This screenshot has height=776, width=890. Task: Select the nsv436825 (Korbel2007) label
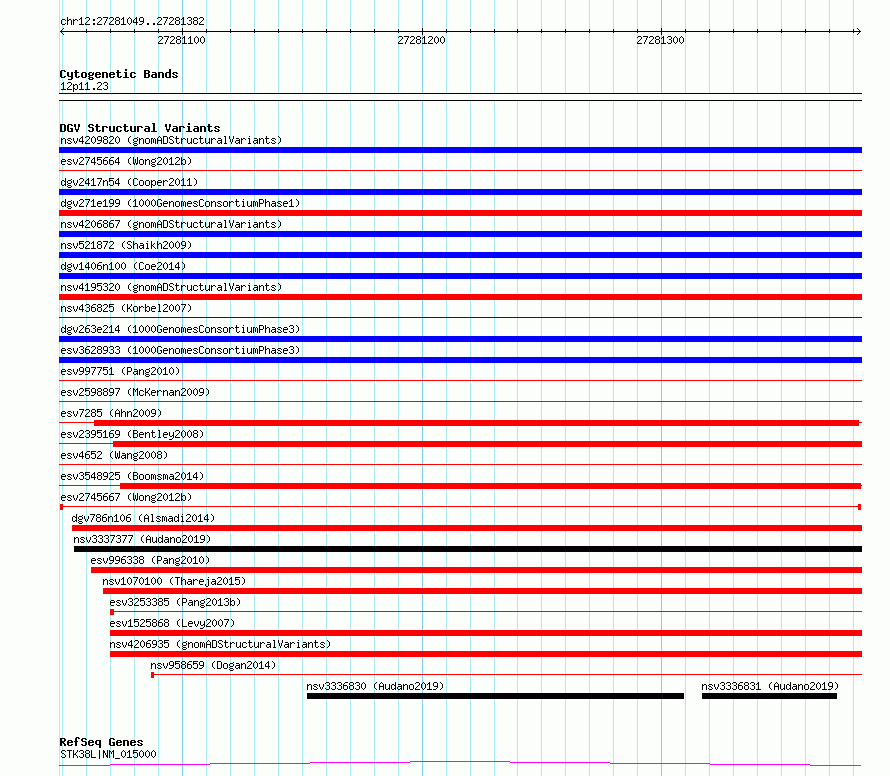126,308
